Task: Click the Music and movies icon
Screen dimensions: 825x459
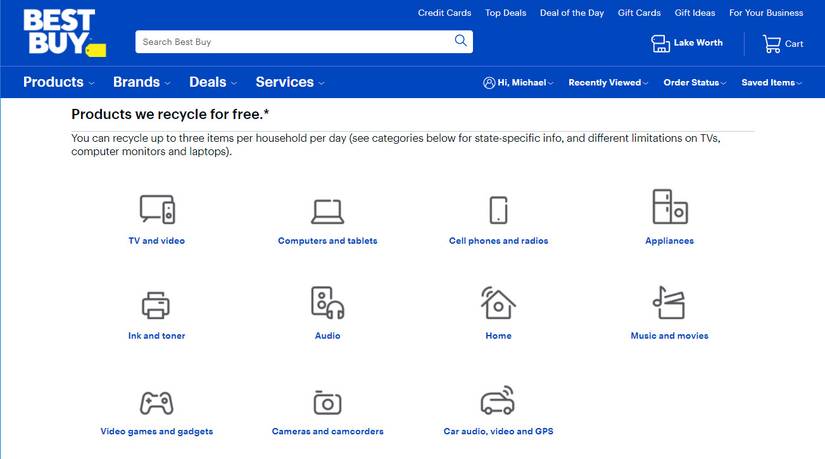Action: (x=669, y=303)
